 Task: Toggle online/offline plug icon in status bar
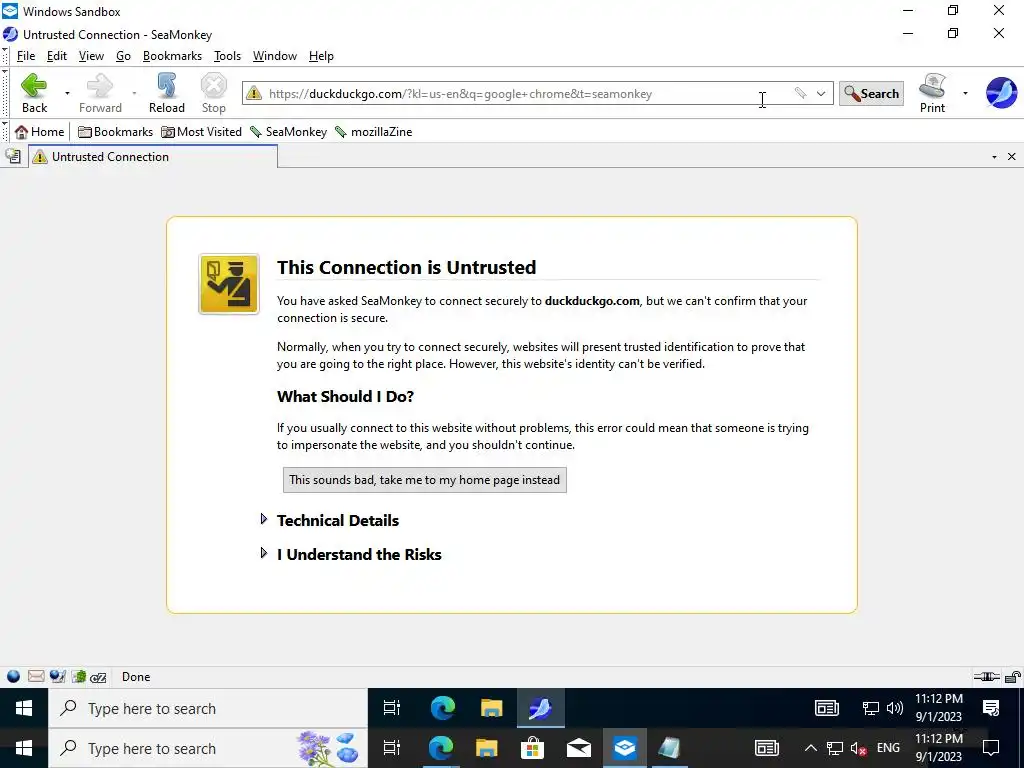pyautogui.click(x=986, y=677)
